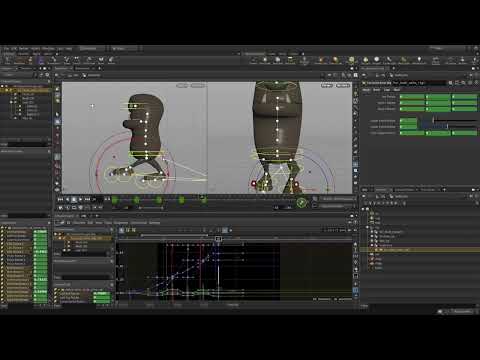Viewport: 480px width, 360px height.
Task: Click the blue highlighted icon on graph right sidebar
Action: point(356,290)
